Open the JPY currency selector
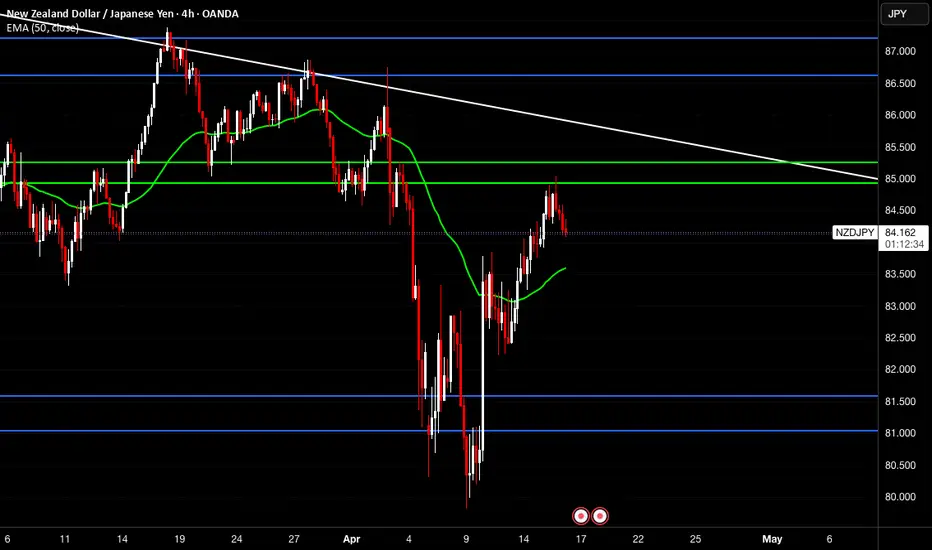This screenshot has width=932, height=550. tap(903, 14)
